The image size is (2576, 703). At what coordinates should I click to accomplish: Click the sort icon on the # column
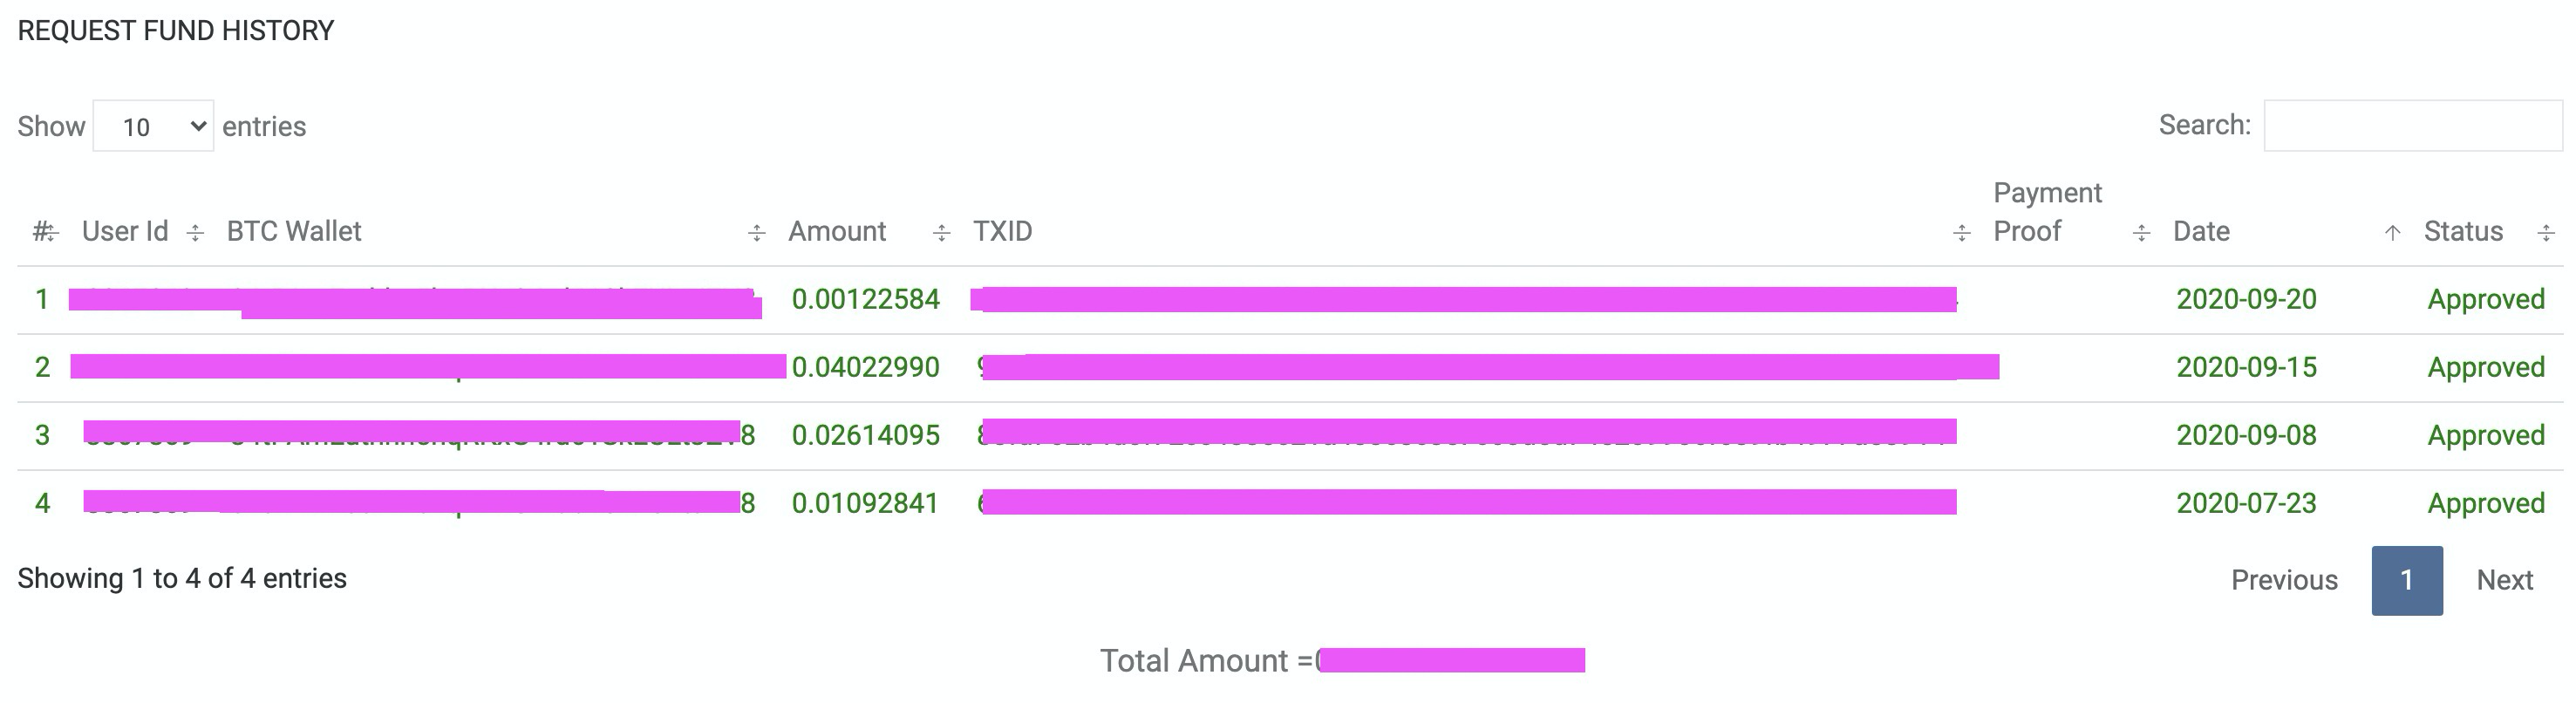[x=50, y=233]
